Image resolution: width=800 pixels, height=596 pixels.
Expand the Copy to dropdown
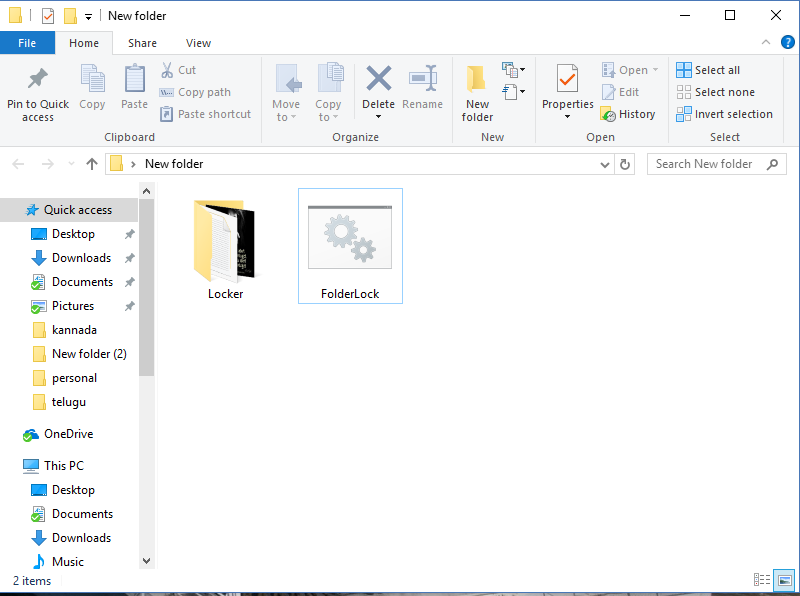(x=328, y=95)
